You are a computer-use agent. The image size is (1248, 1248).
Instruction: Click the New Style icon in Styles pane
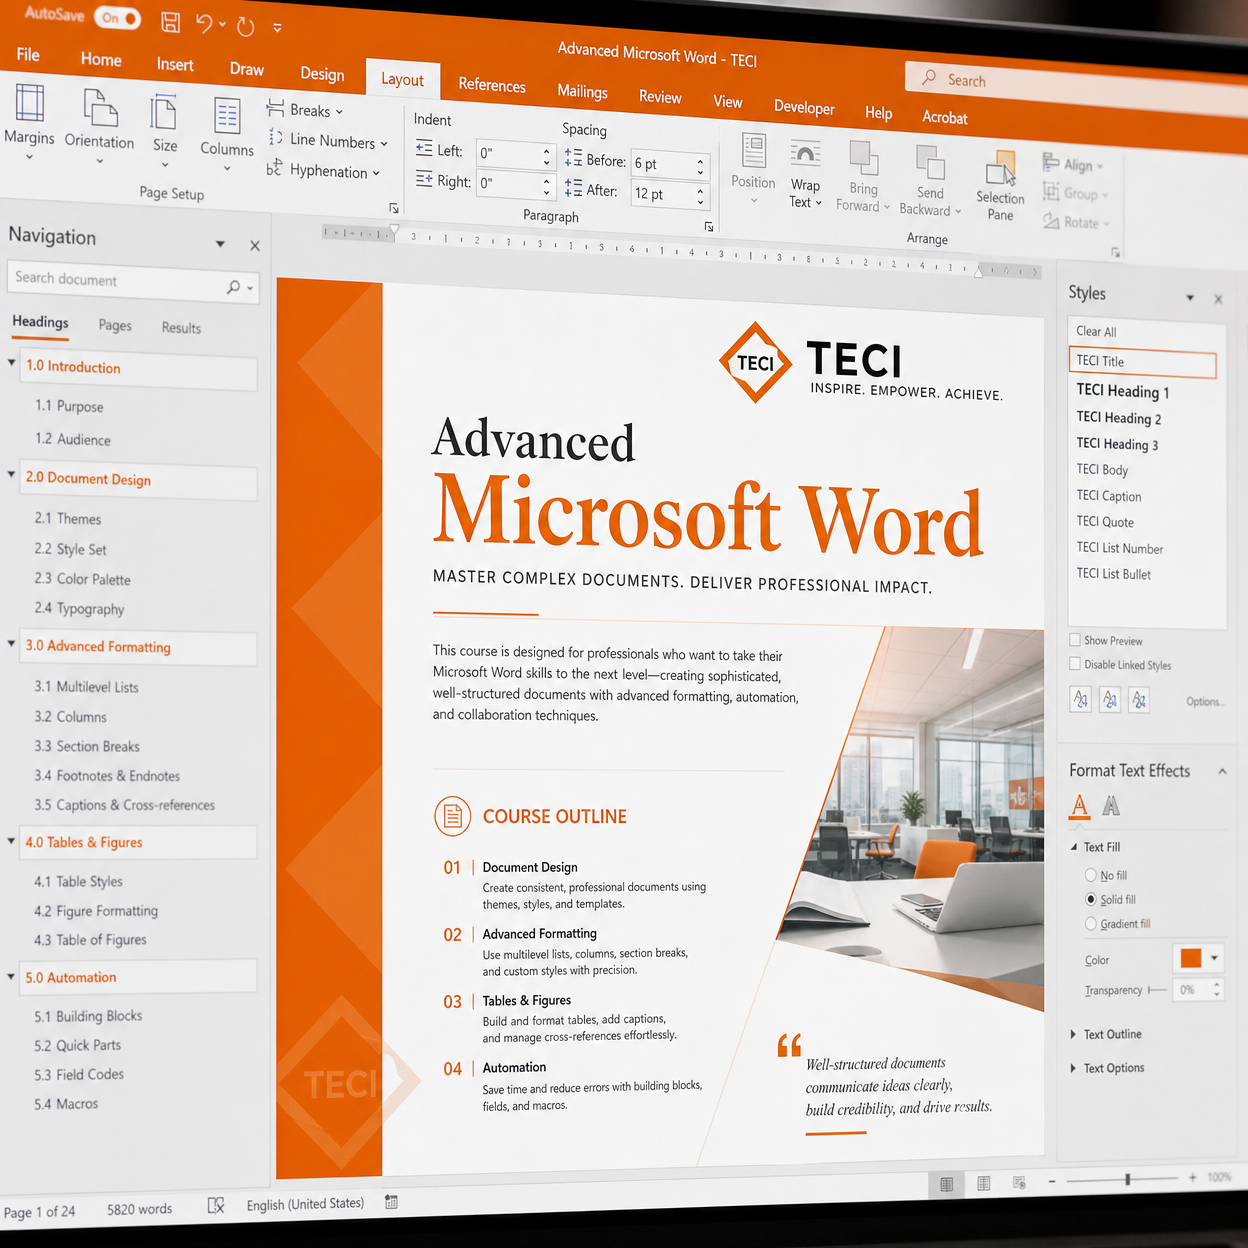coord(1080,698)
